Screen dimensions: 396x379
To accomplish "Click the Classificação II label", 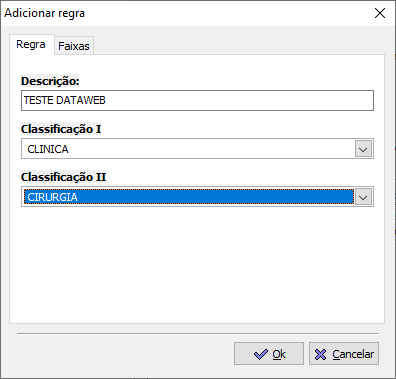I will coord(63,177).
